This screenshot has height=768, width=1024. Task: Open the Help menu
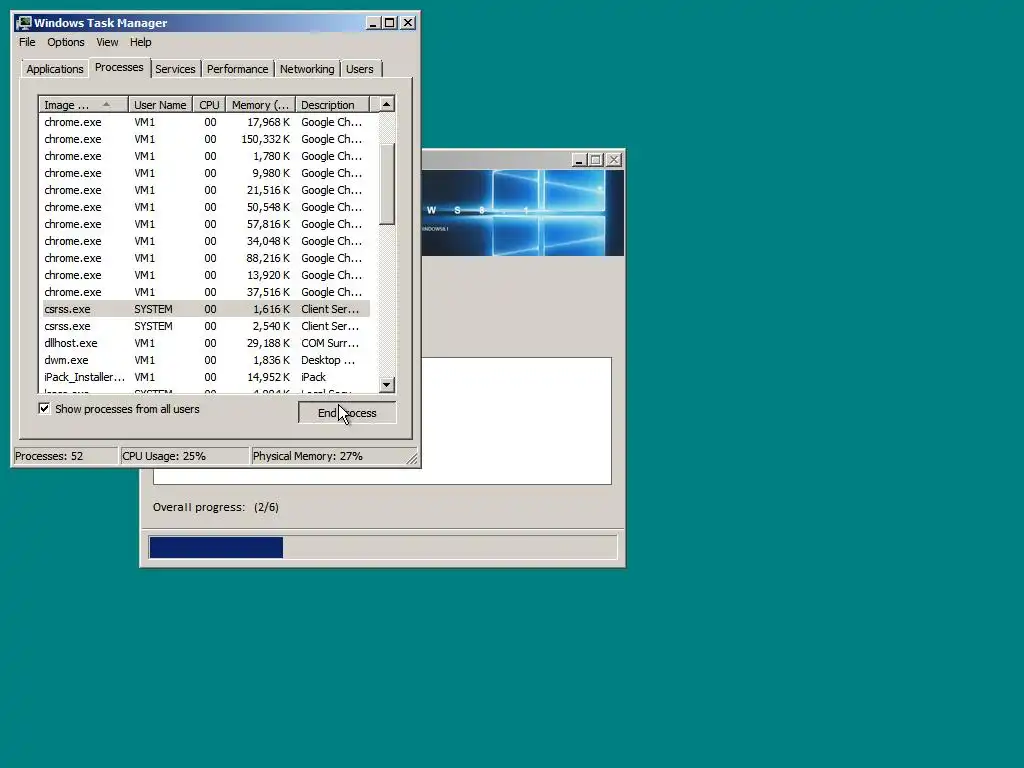tap(140, 42)
